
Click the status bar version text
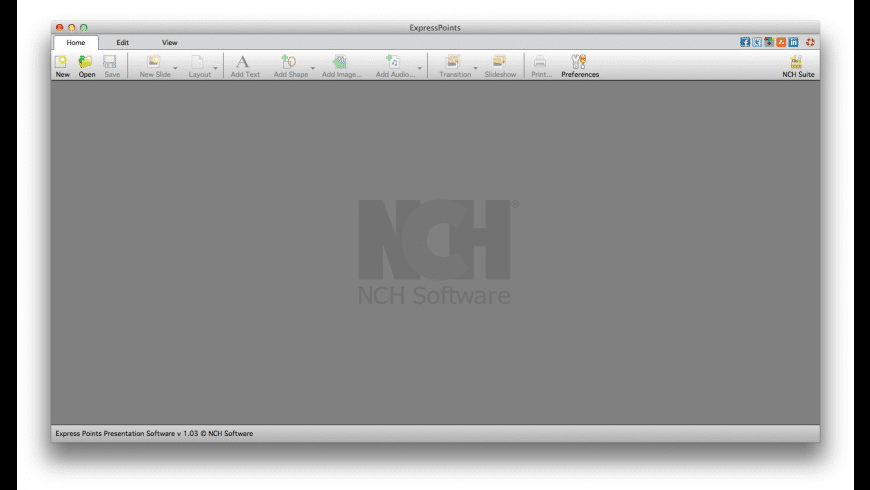(x=154, y=433)
